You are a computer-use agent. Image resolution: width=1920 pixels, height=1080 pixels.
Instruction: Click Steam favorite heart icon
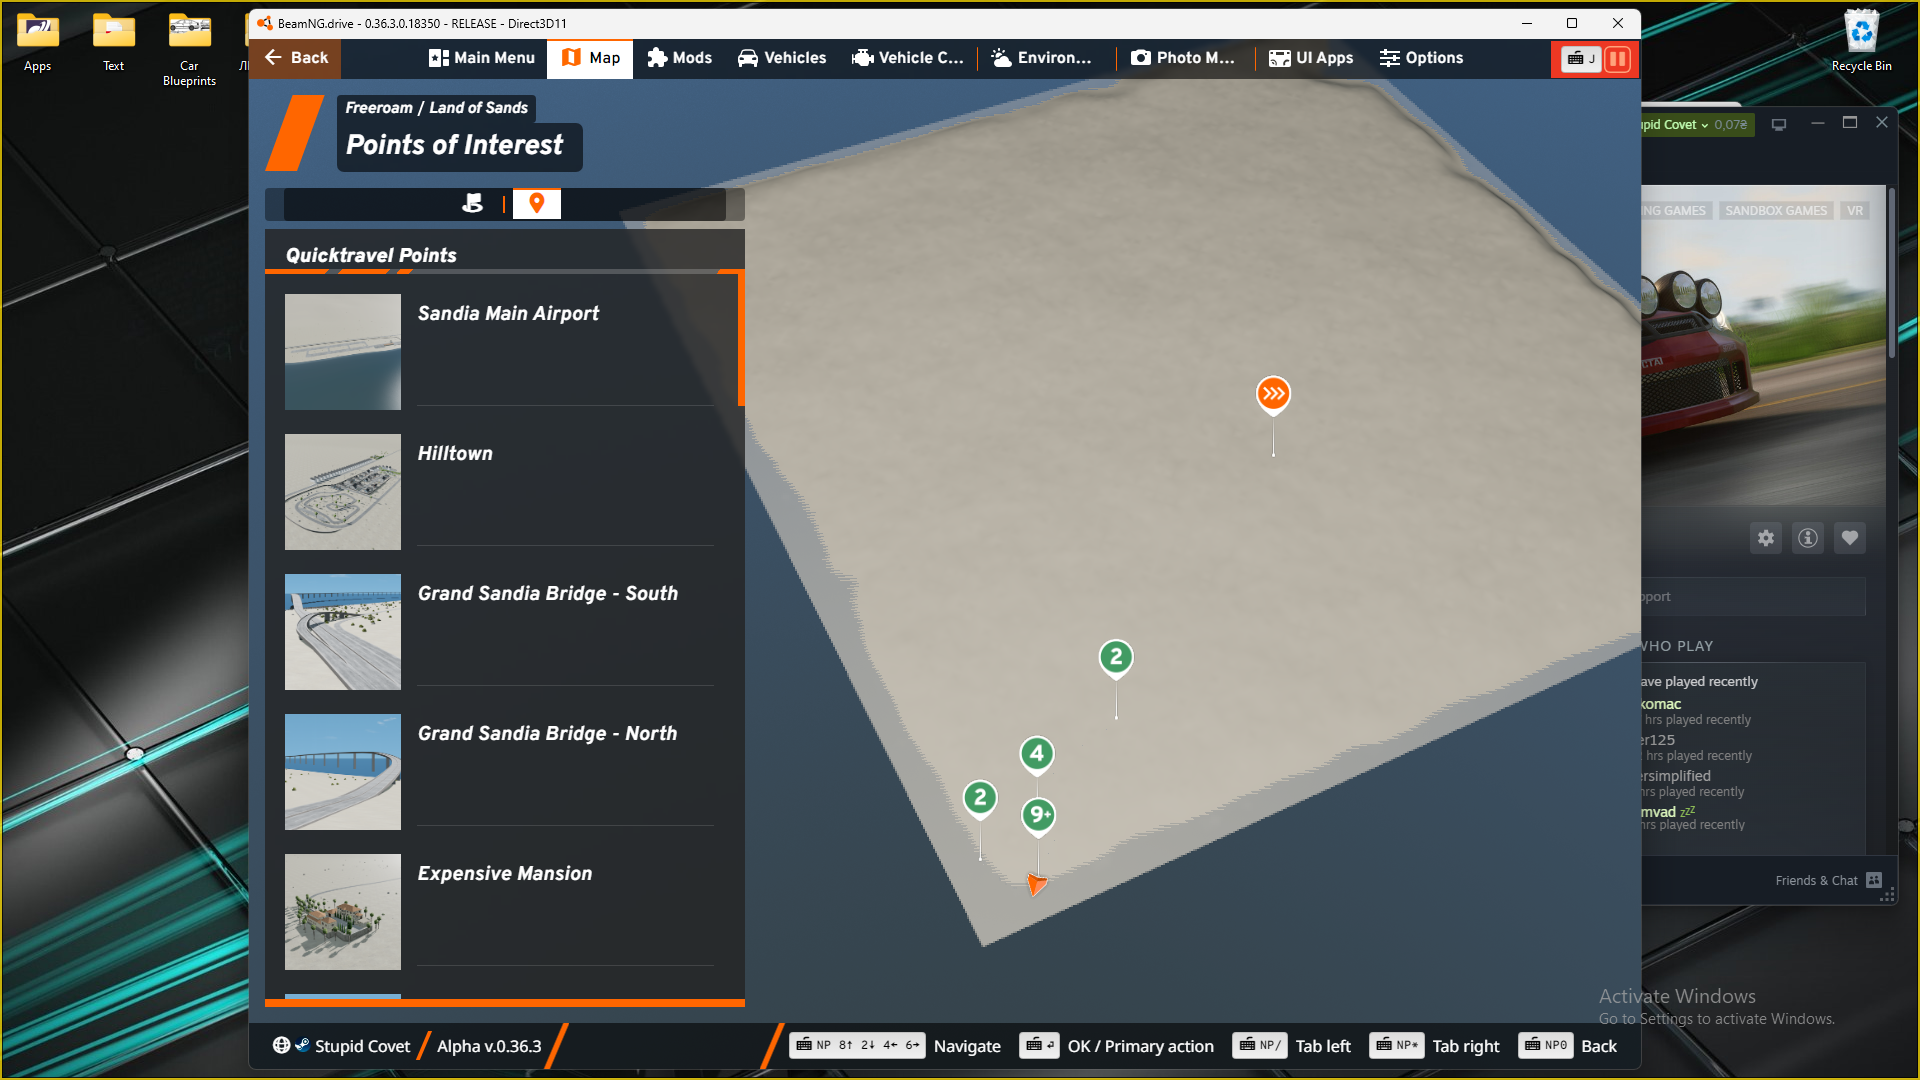[1850, 538]
